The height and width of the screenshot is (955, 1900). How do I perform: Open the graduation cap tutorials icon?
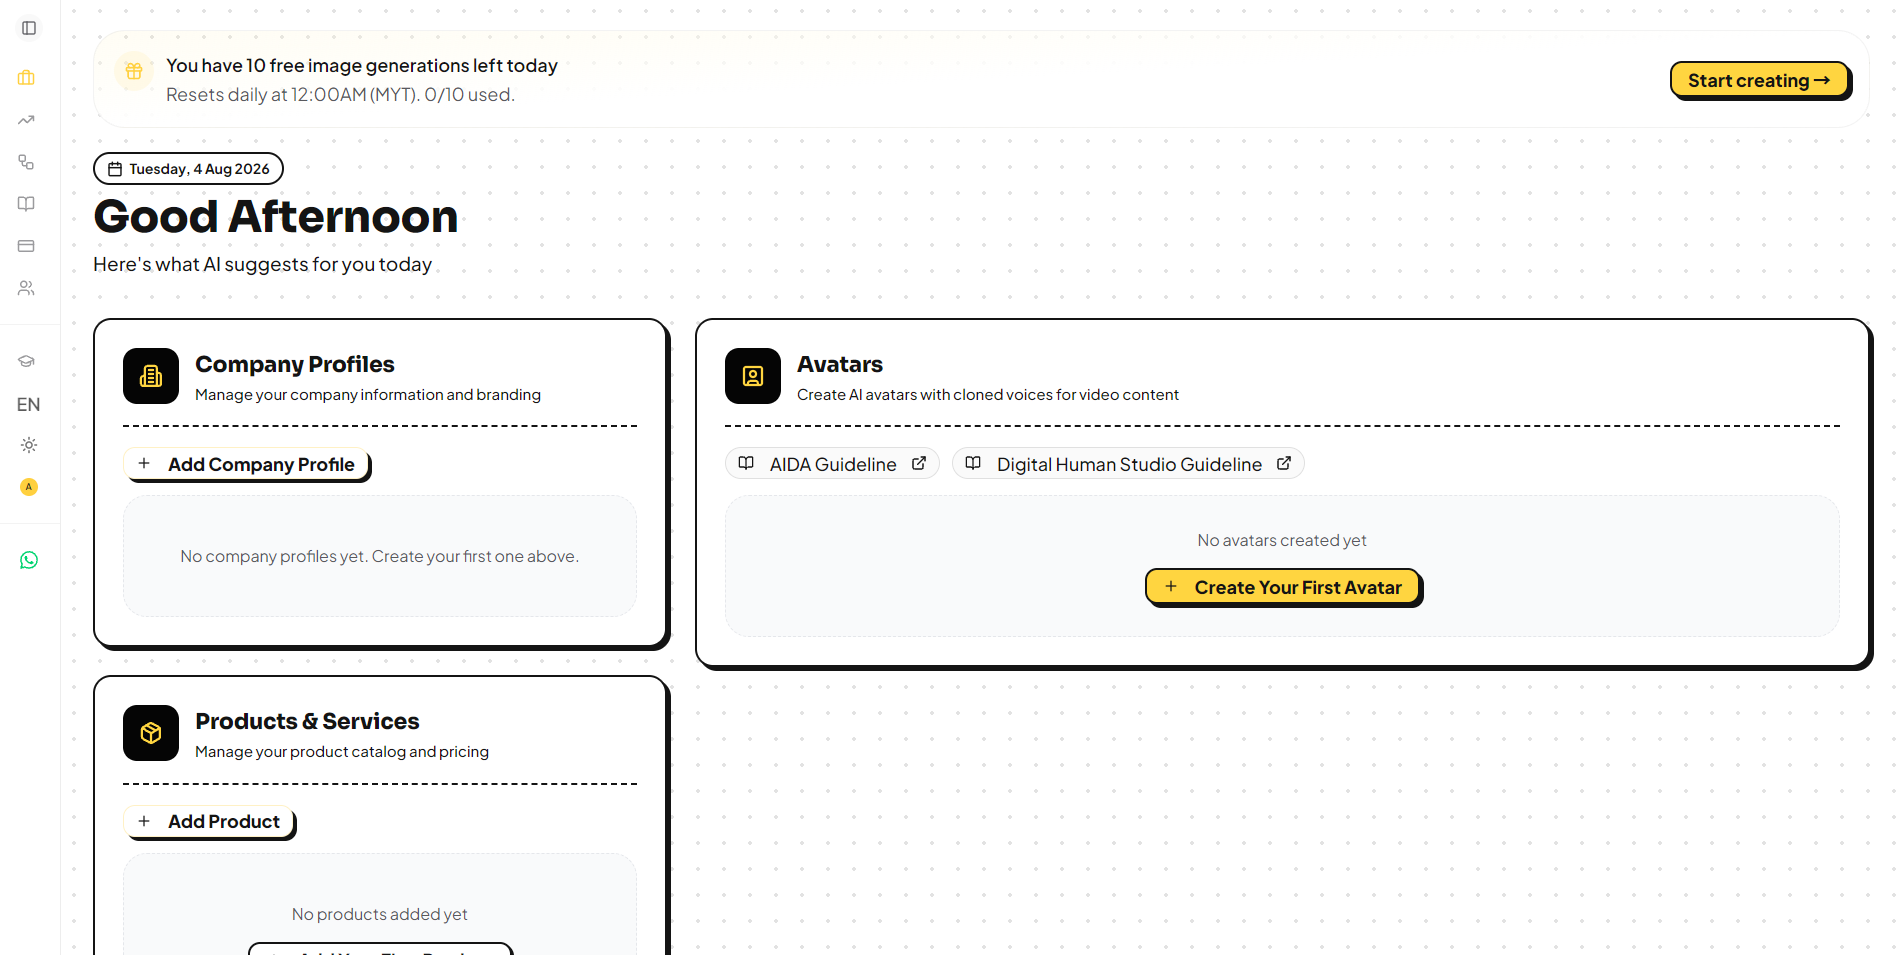coord(27,361)
